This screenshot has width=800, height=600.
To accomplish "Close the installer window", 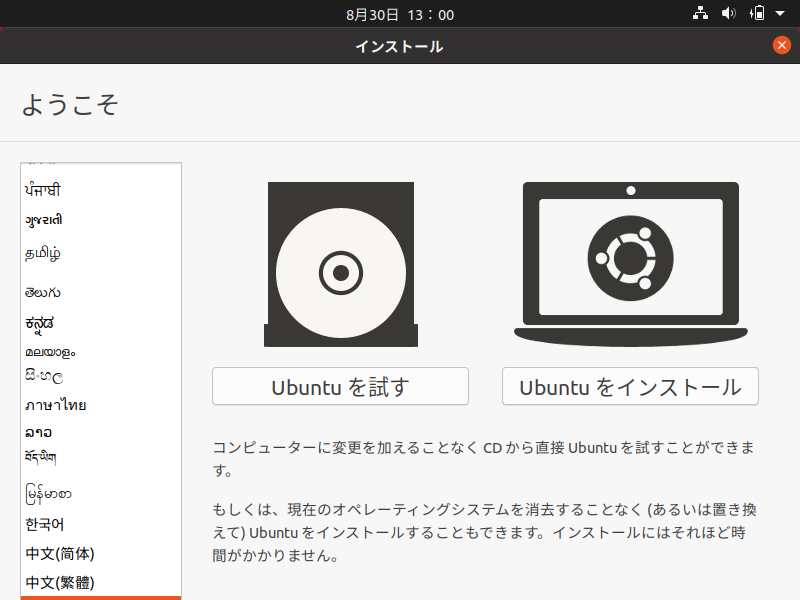I will (x=782, y=45).
